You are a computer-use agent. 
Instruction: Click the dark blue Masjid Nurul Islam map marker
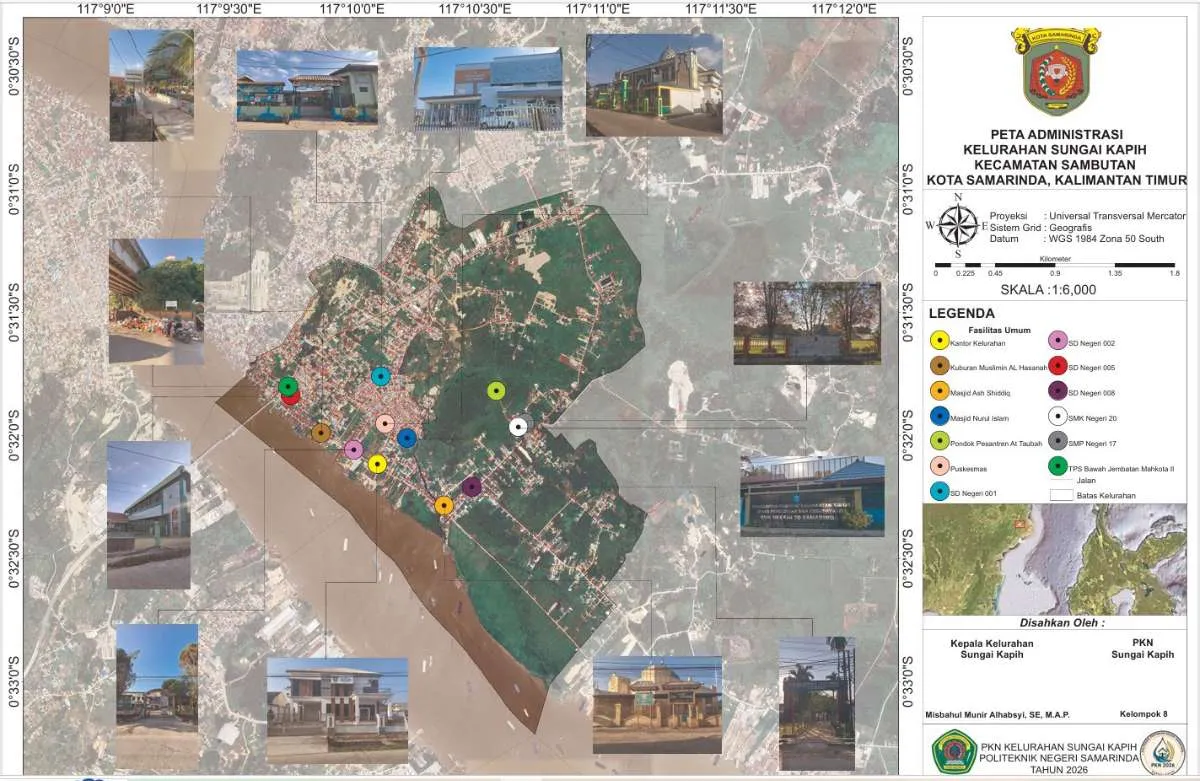(406, 438)
